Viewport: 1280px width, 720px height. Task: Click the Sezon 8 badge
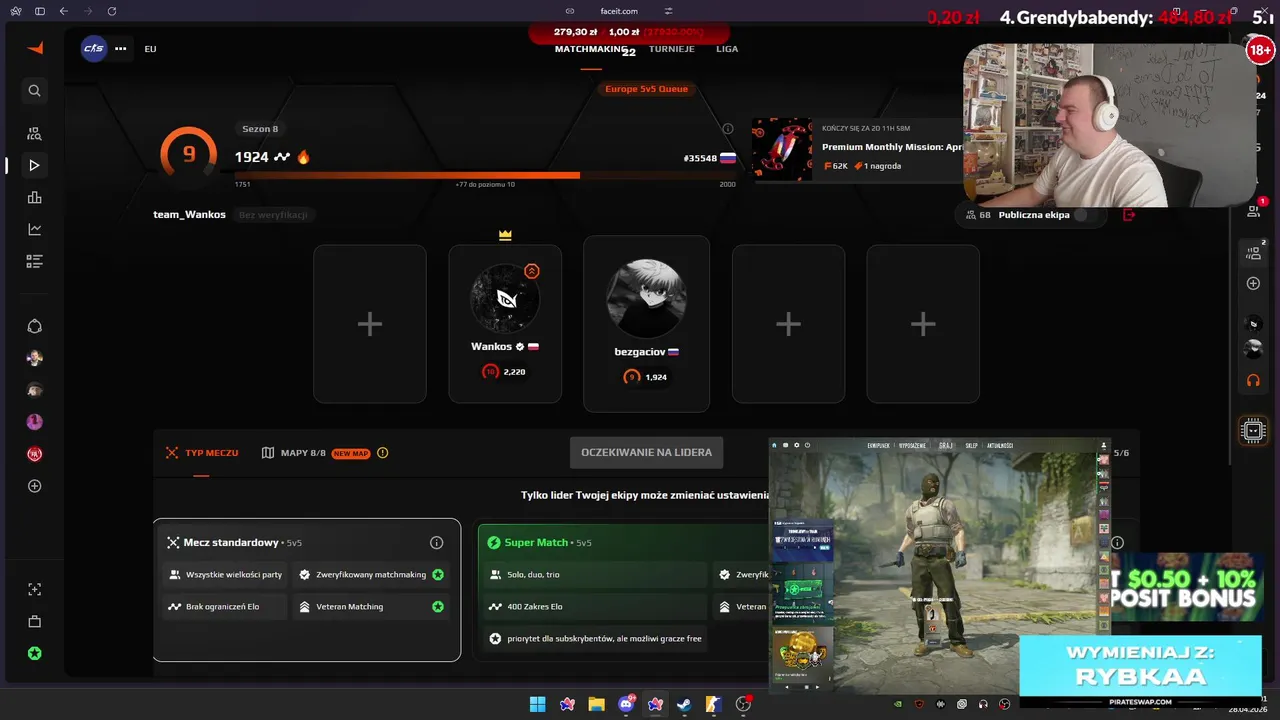point(260,129)
